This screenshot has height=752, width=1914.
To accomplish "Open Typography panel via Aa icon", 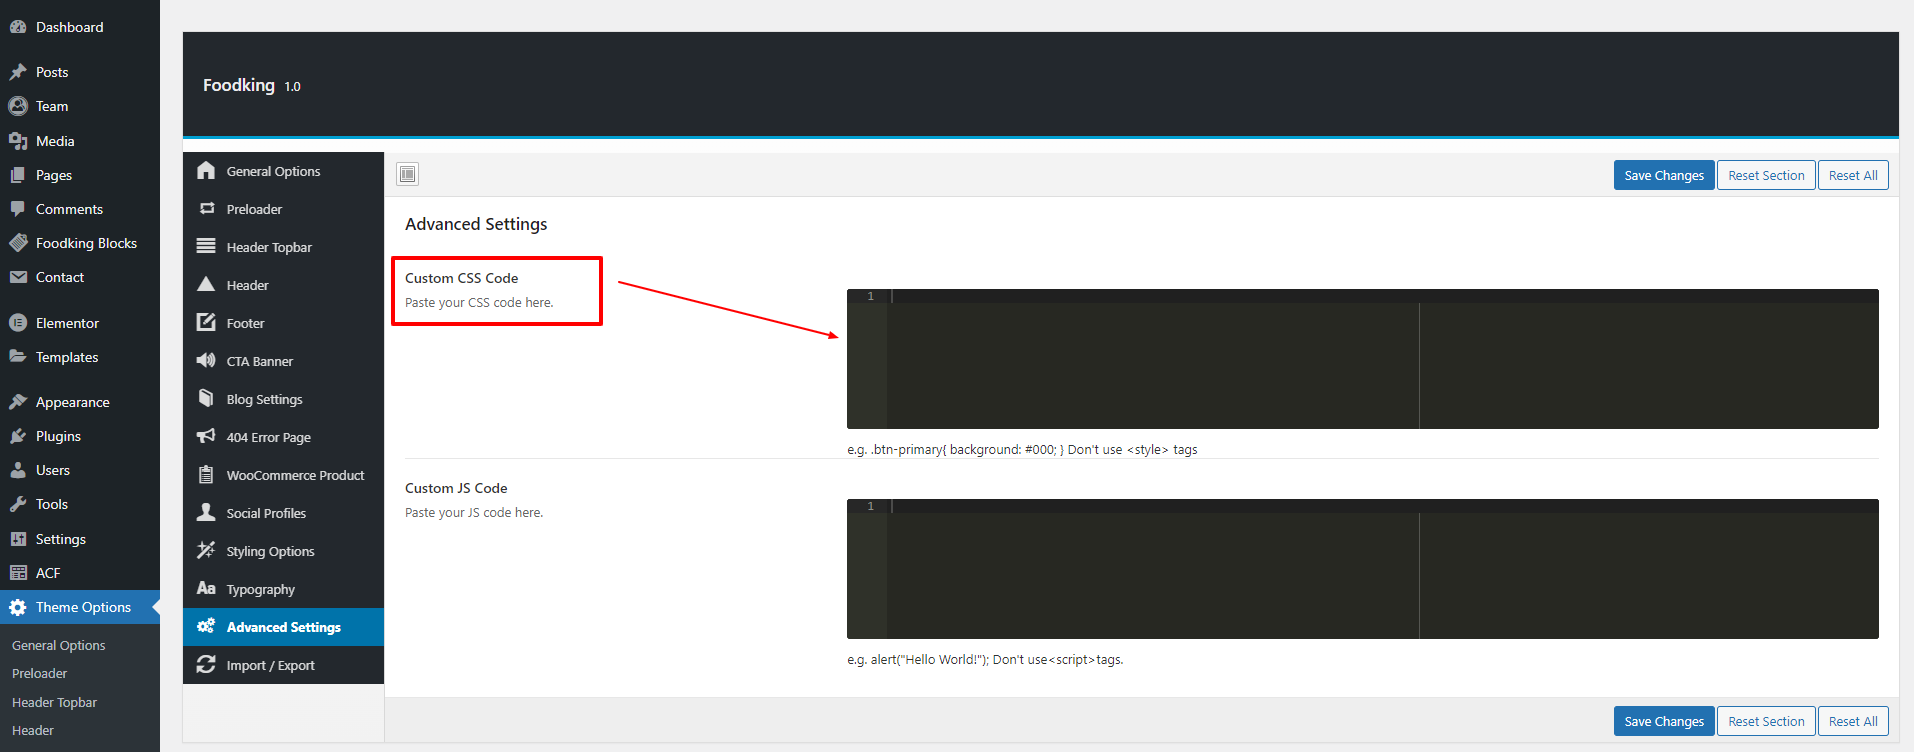I will (x=206, y=589).
